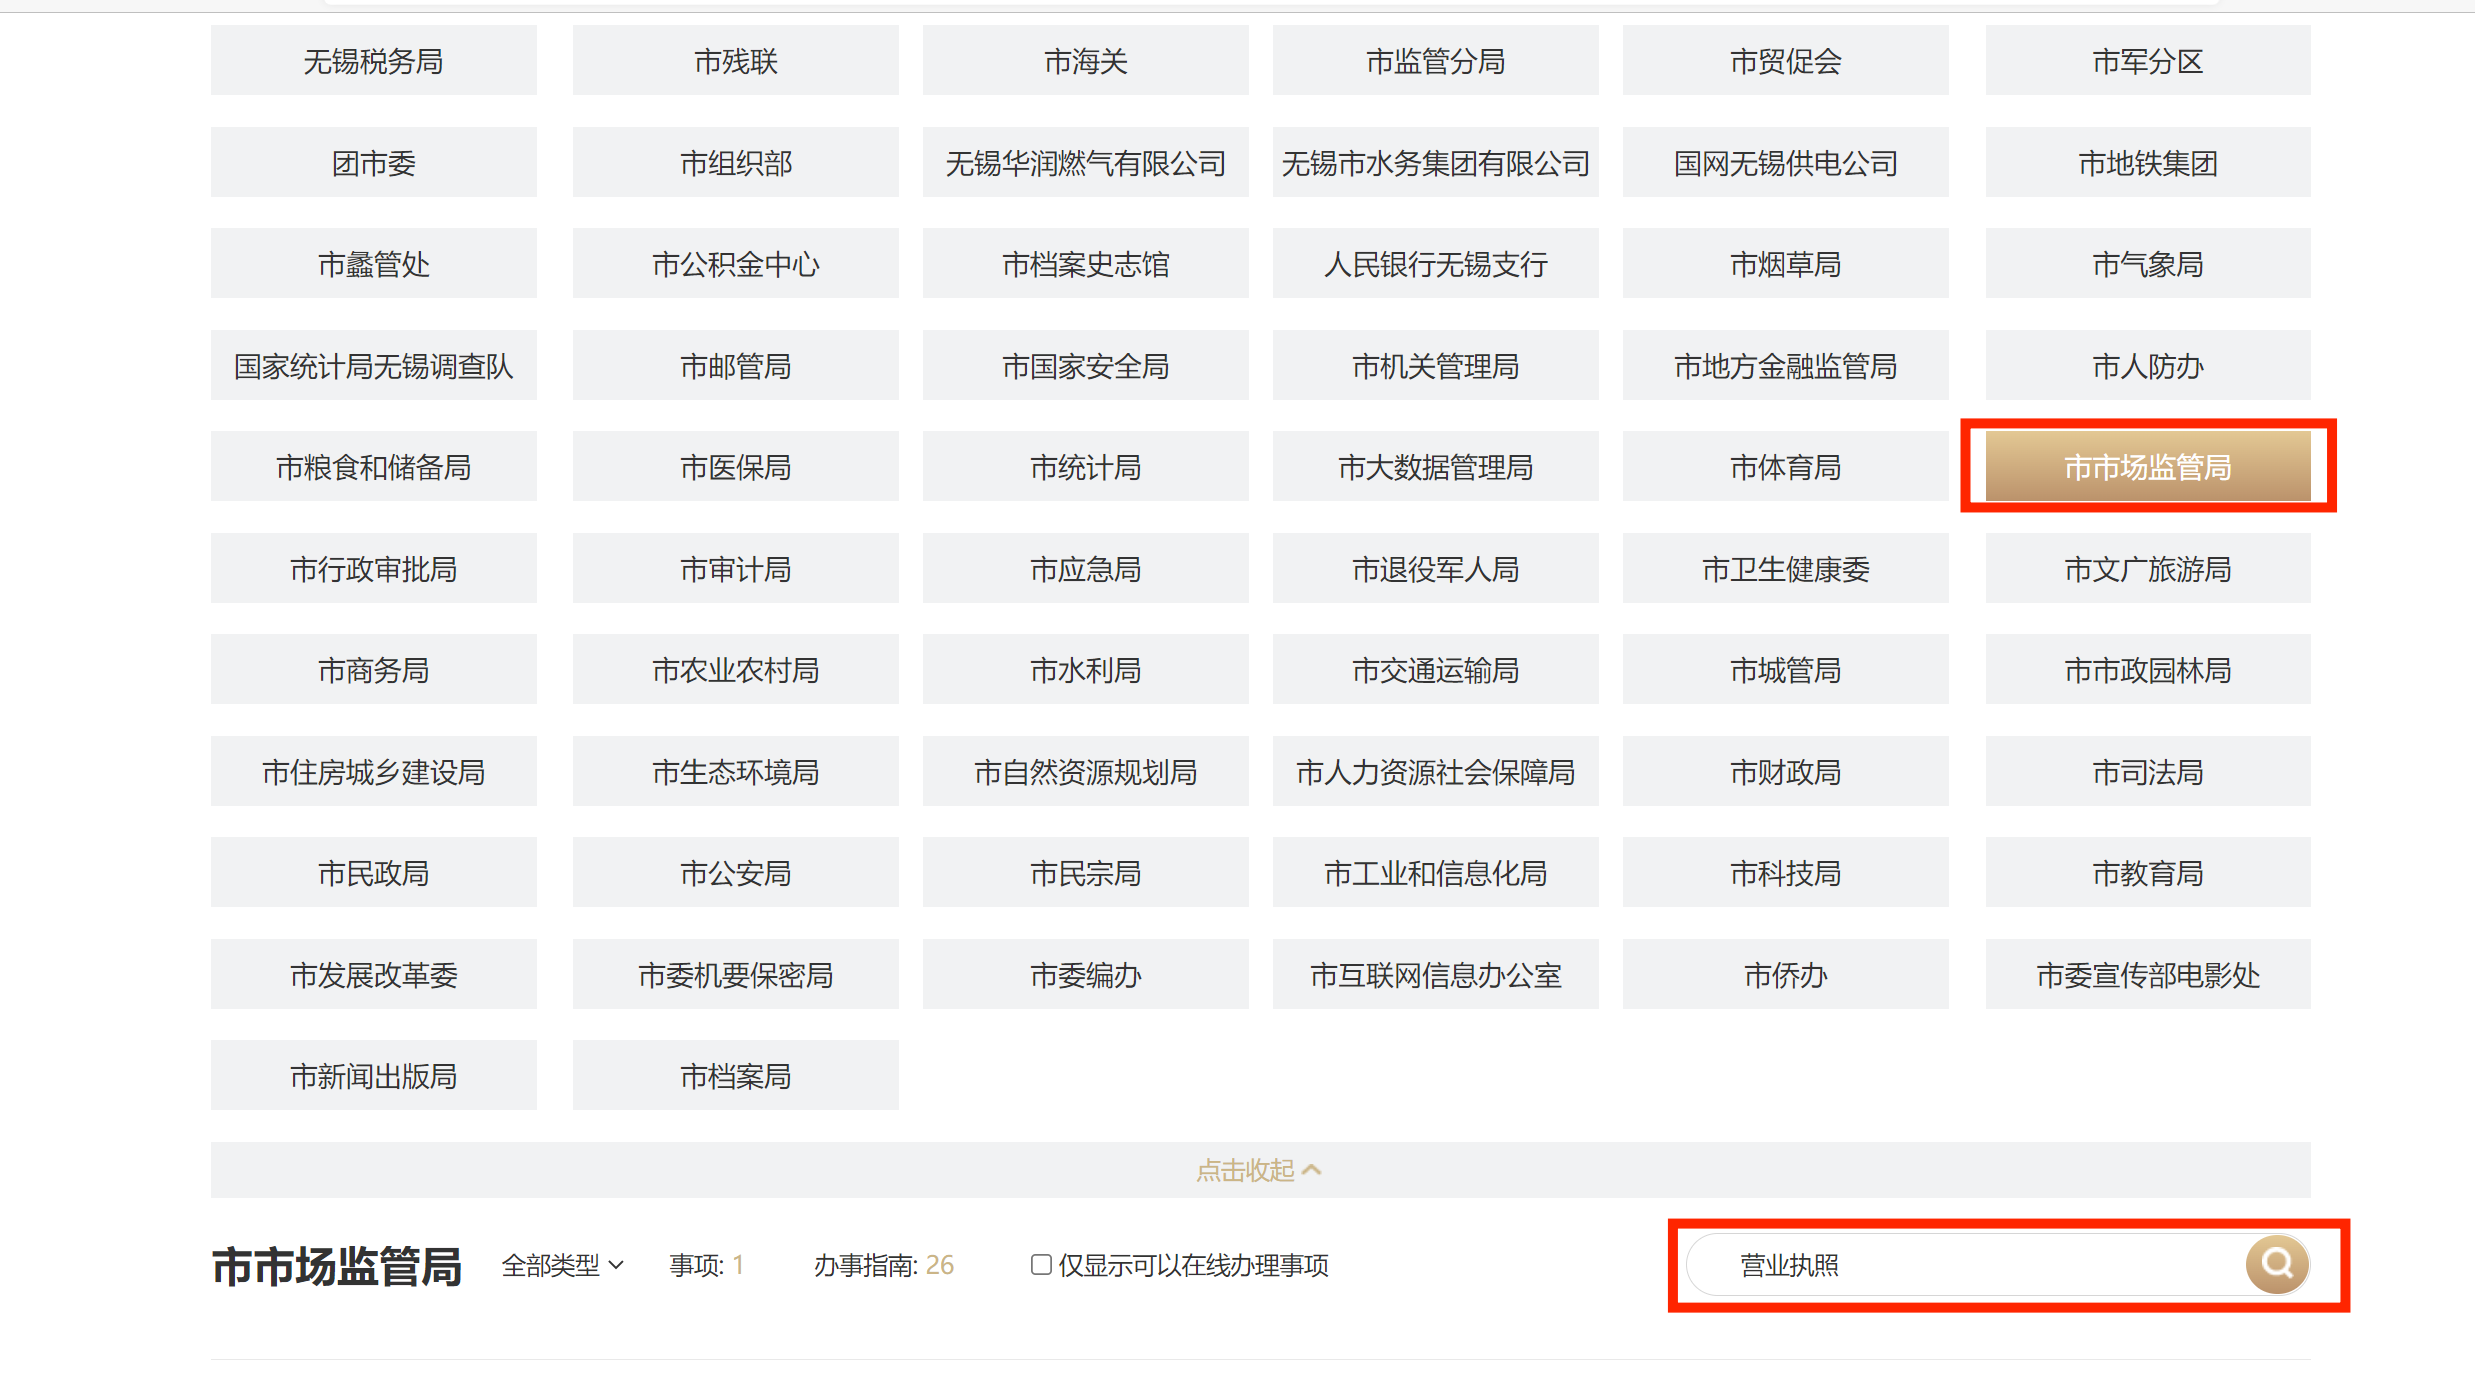Viewport: 2475px width, 1393px height.
Task: Switch to 办事指南 26 tab
Action: (x=883, y=1265)
